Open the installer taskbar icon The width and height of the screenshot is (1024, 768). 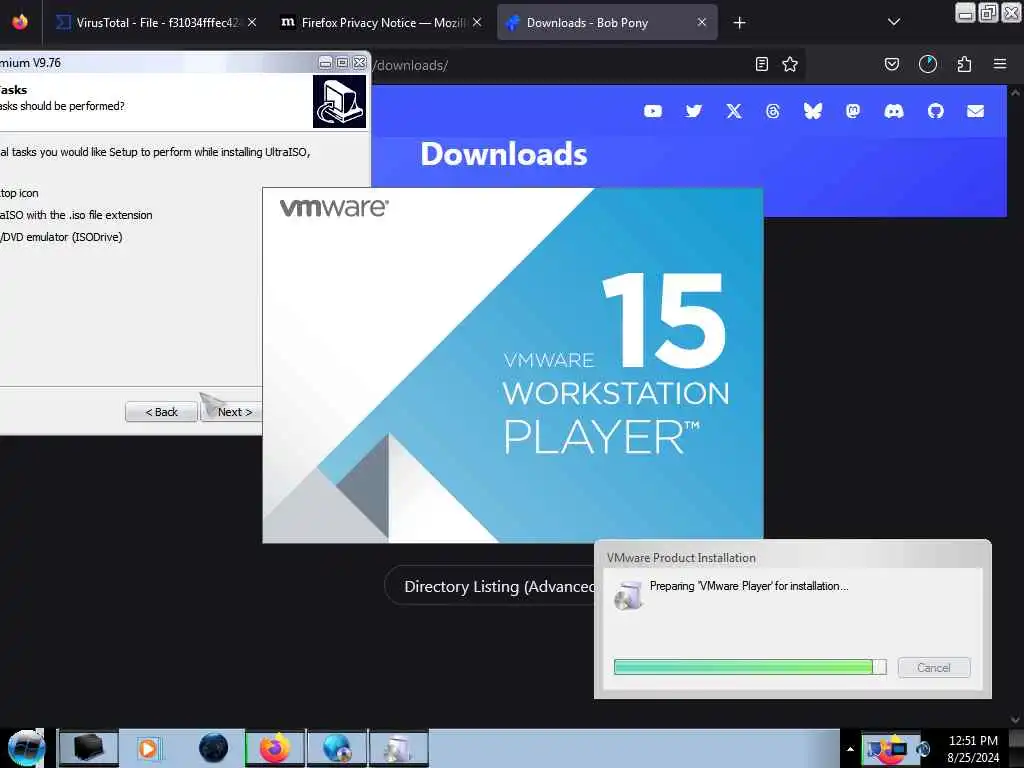398,748
